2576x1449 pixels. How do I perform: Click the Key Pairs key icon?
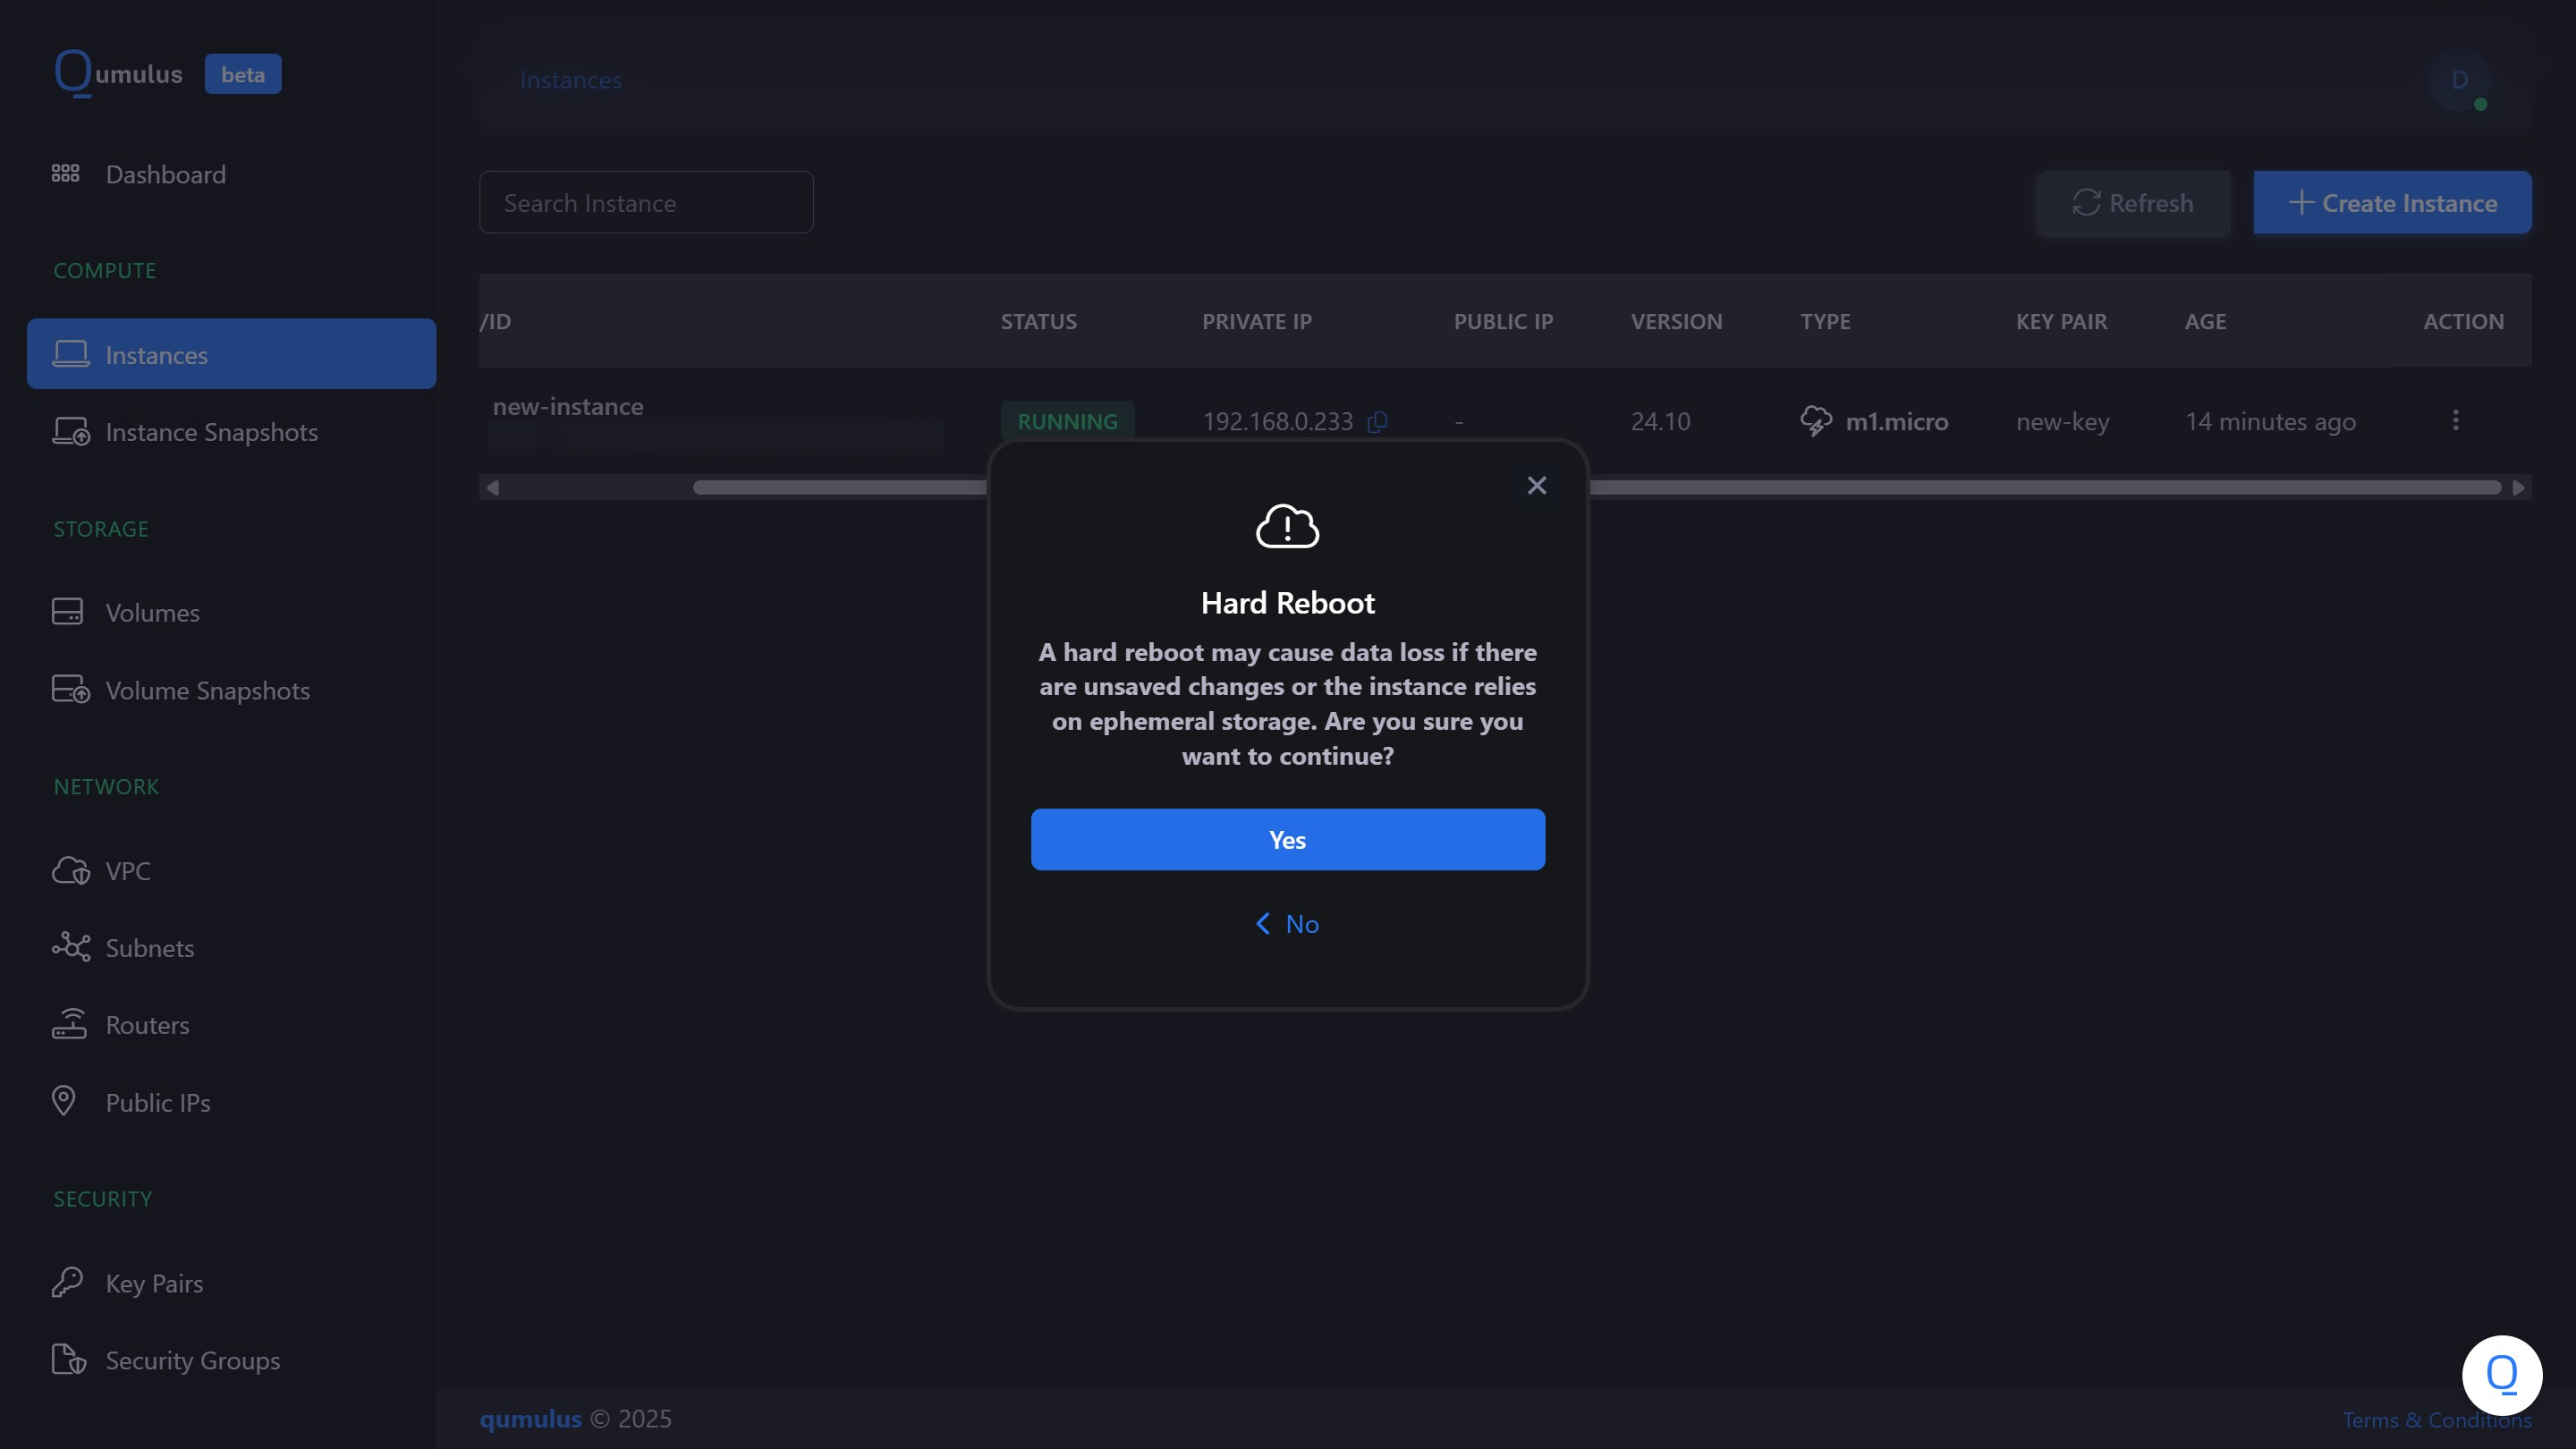click(67, 1282)
